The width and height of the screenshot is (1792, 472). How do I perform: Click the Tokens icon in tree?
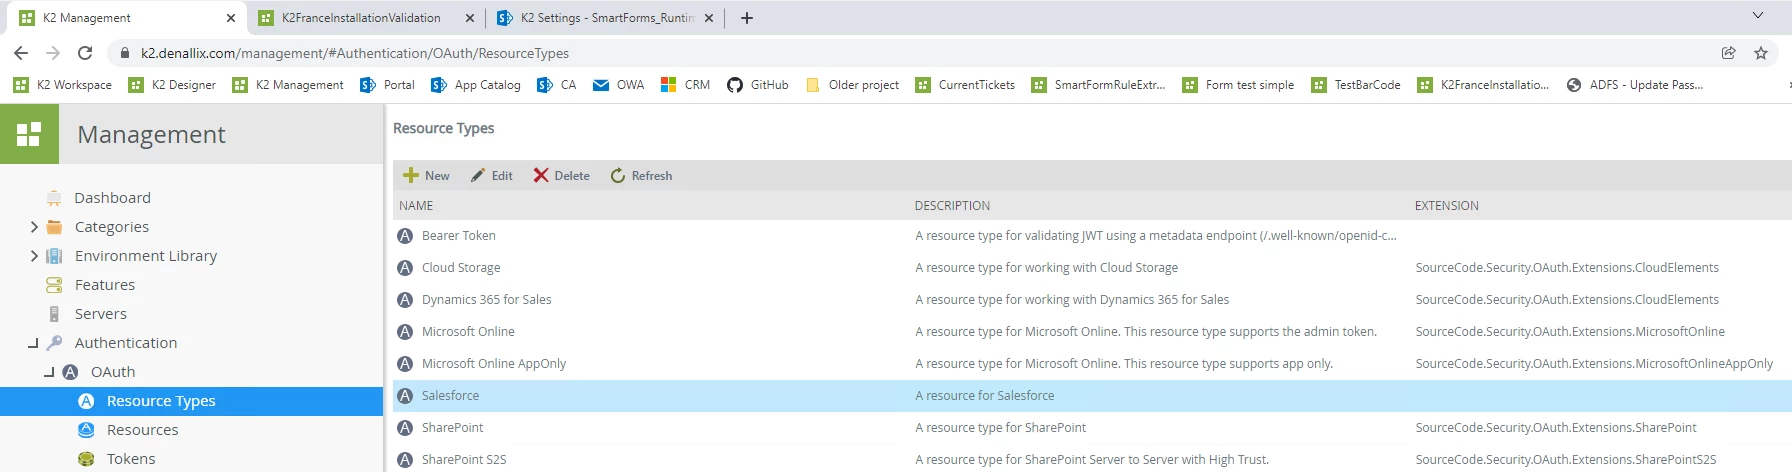[x=86, y=459]
